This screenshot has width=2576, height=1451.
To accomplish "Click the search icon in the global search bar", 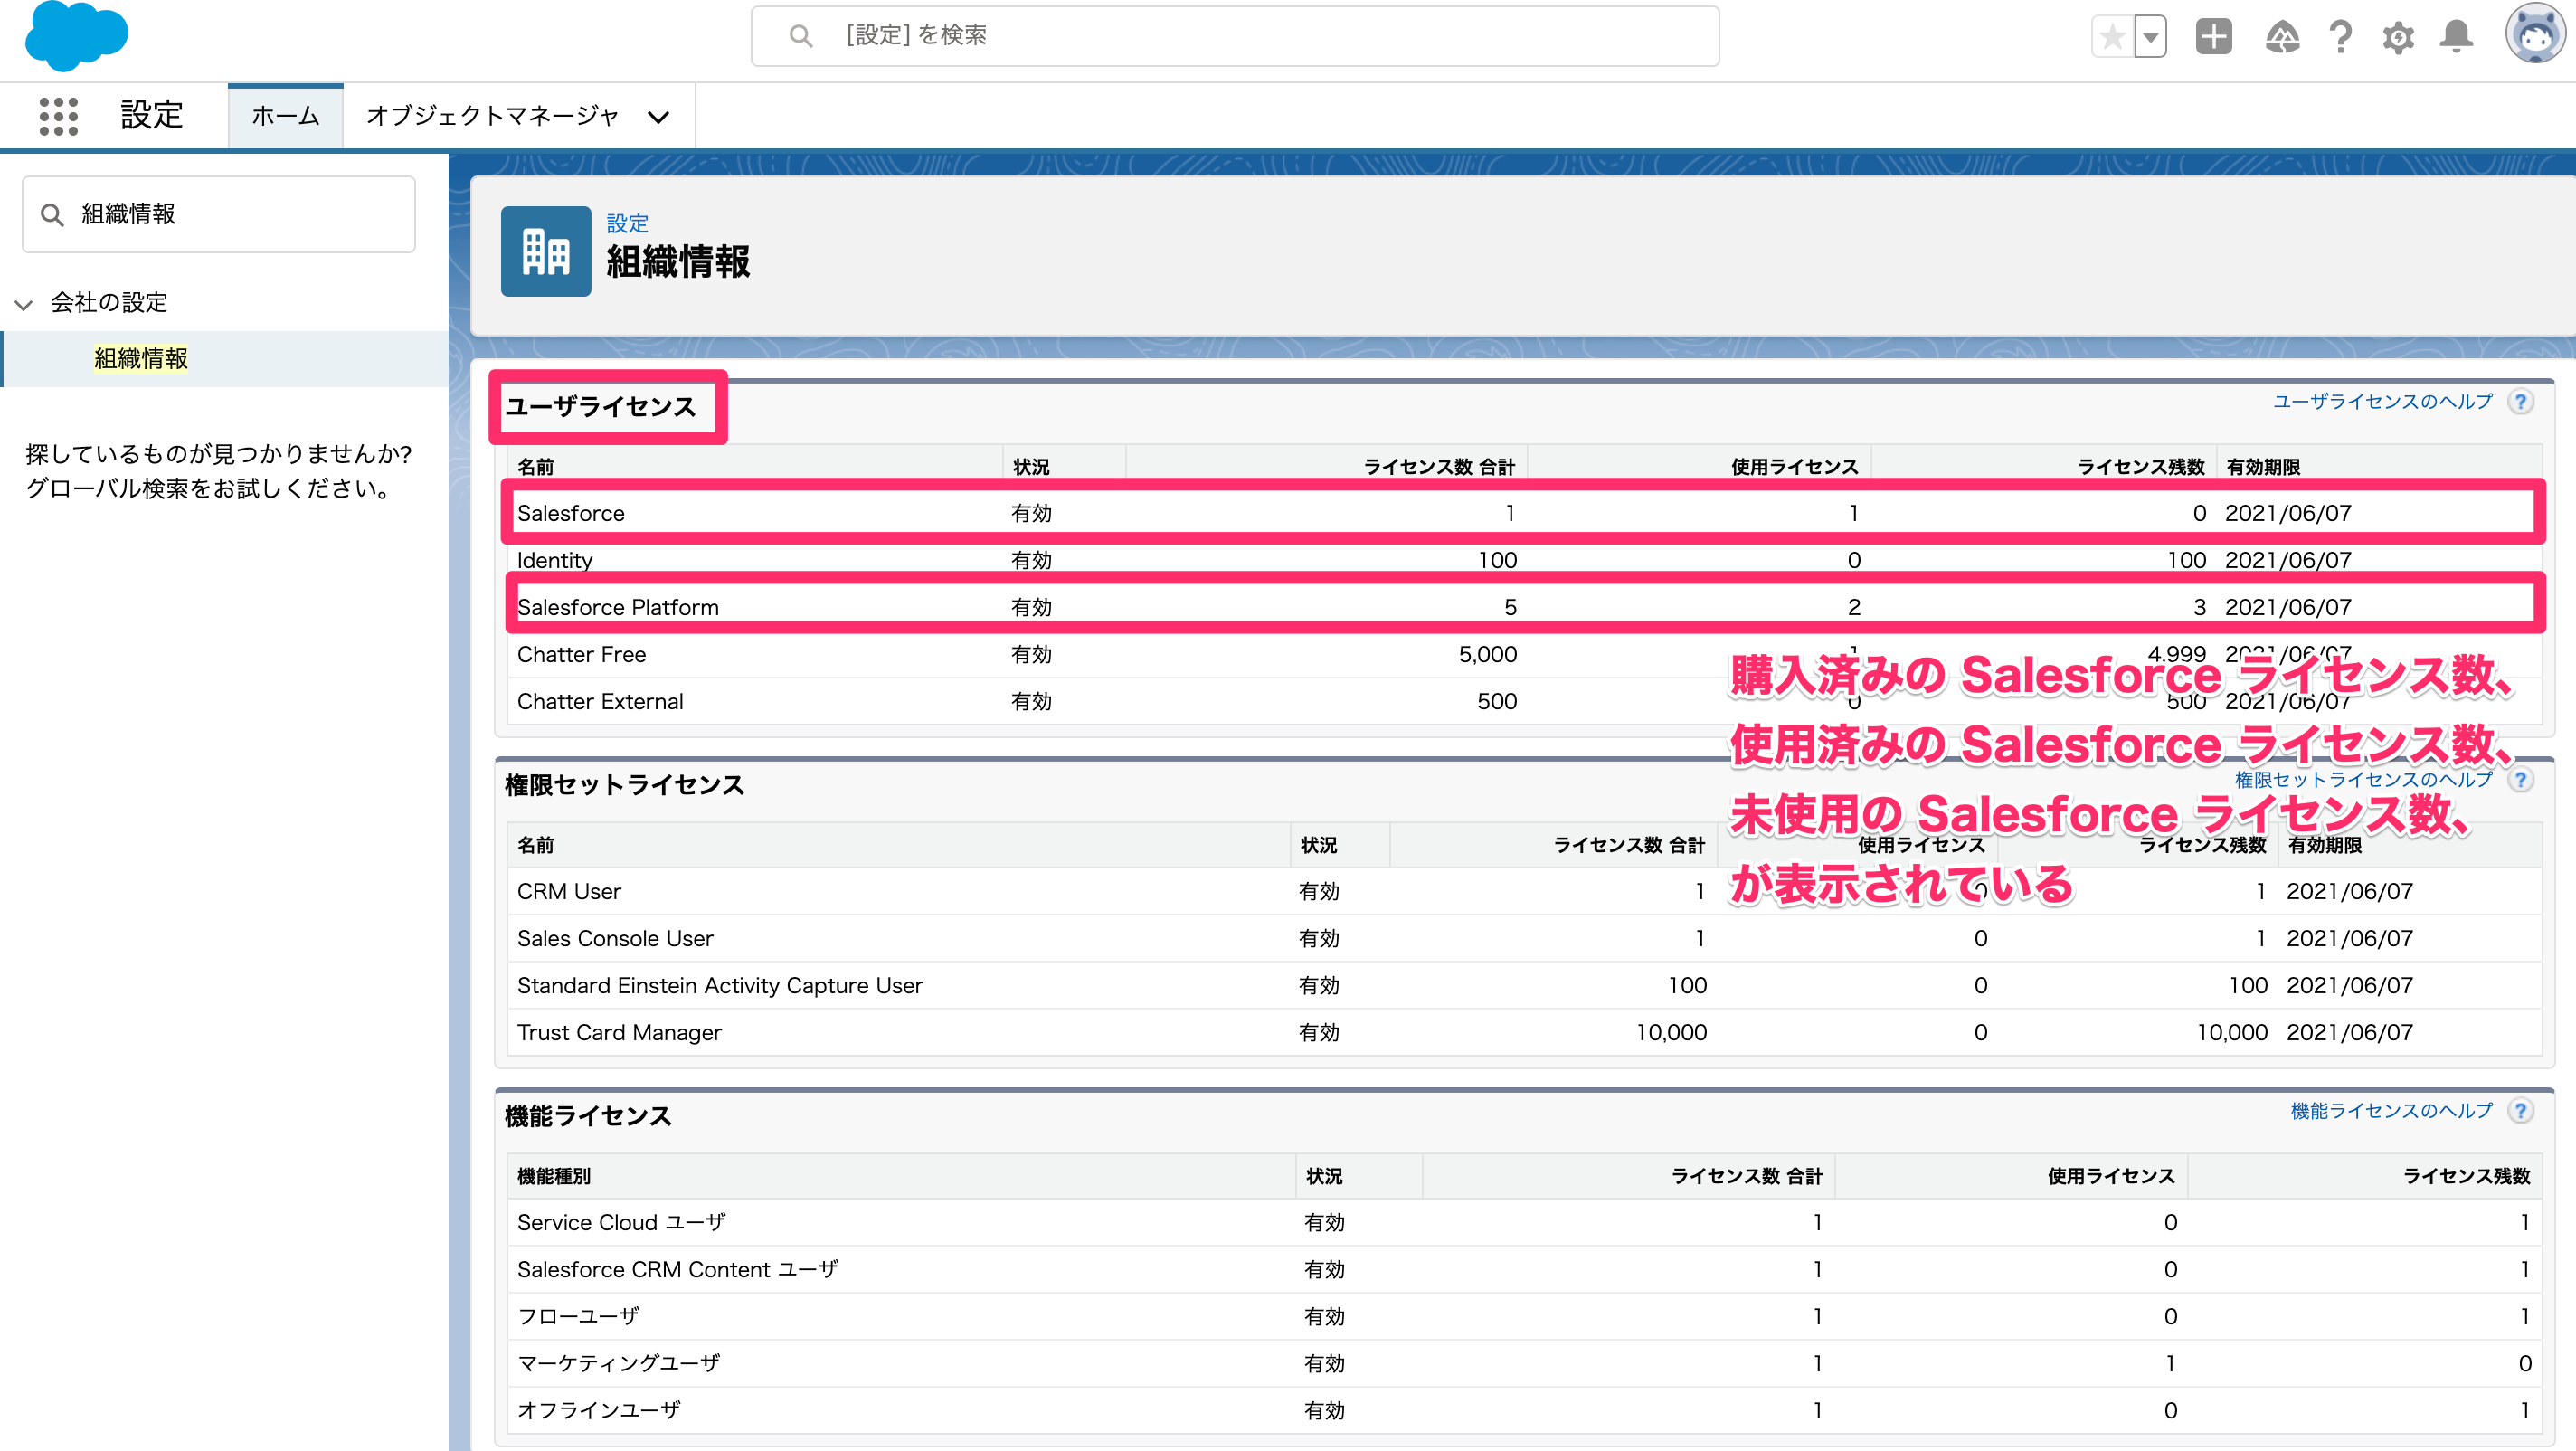I will click(800, 36).
